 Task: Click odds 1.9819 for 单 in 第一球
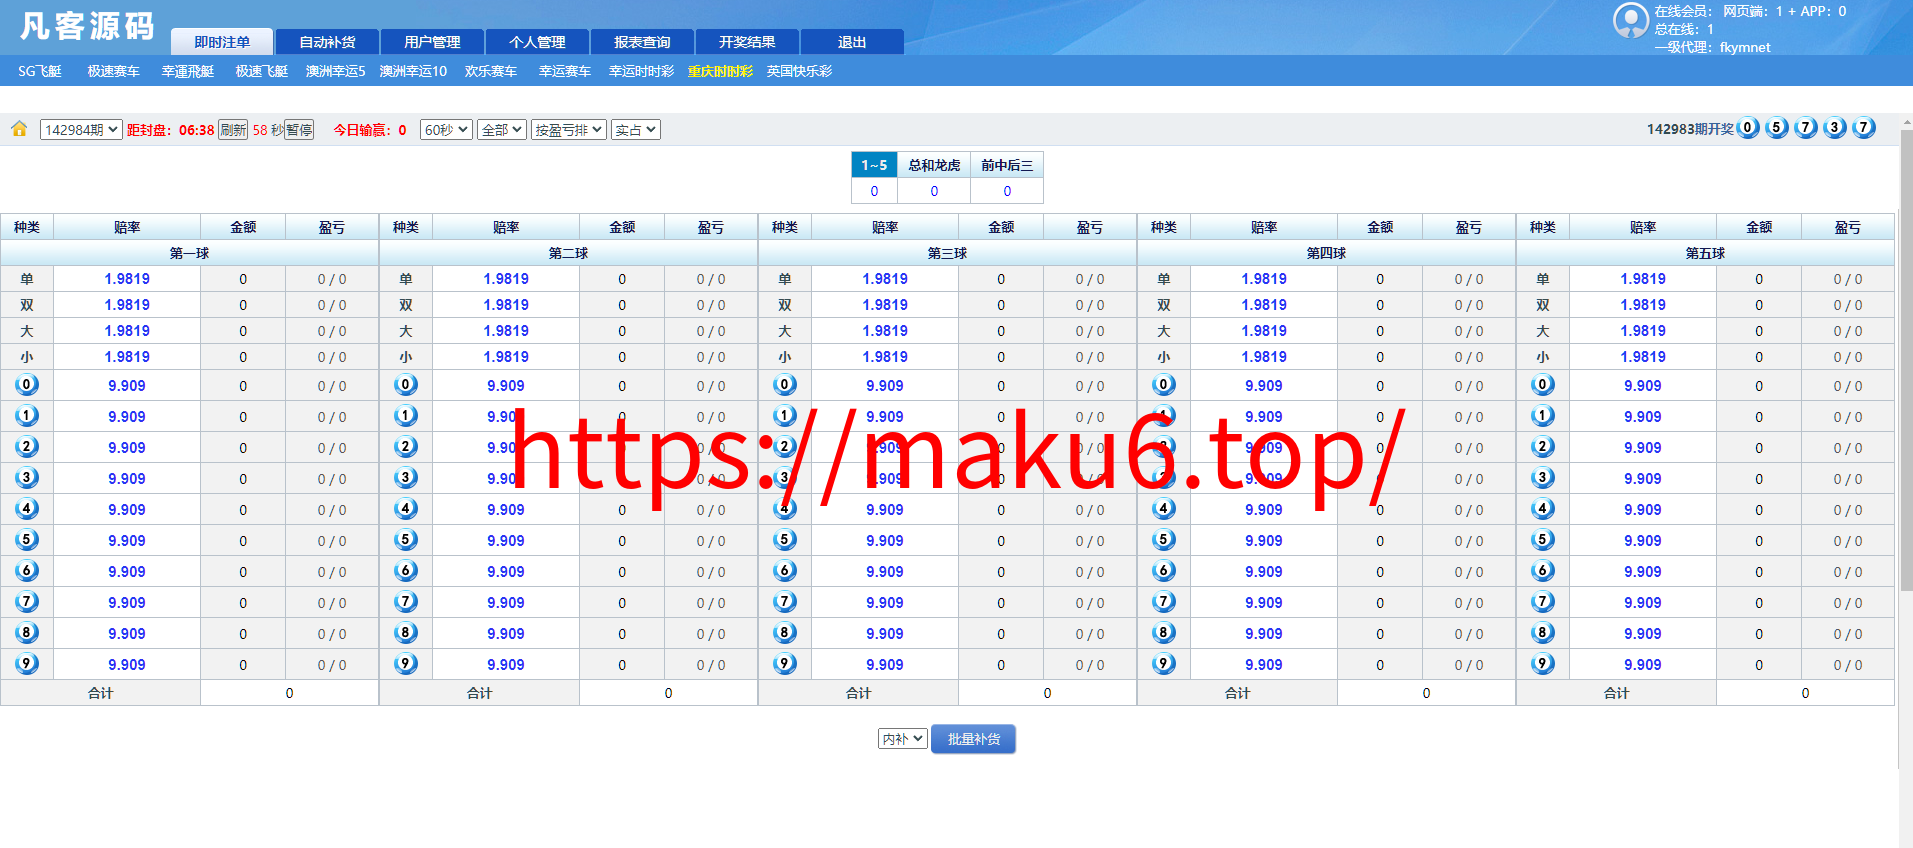coord(127,279)
